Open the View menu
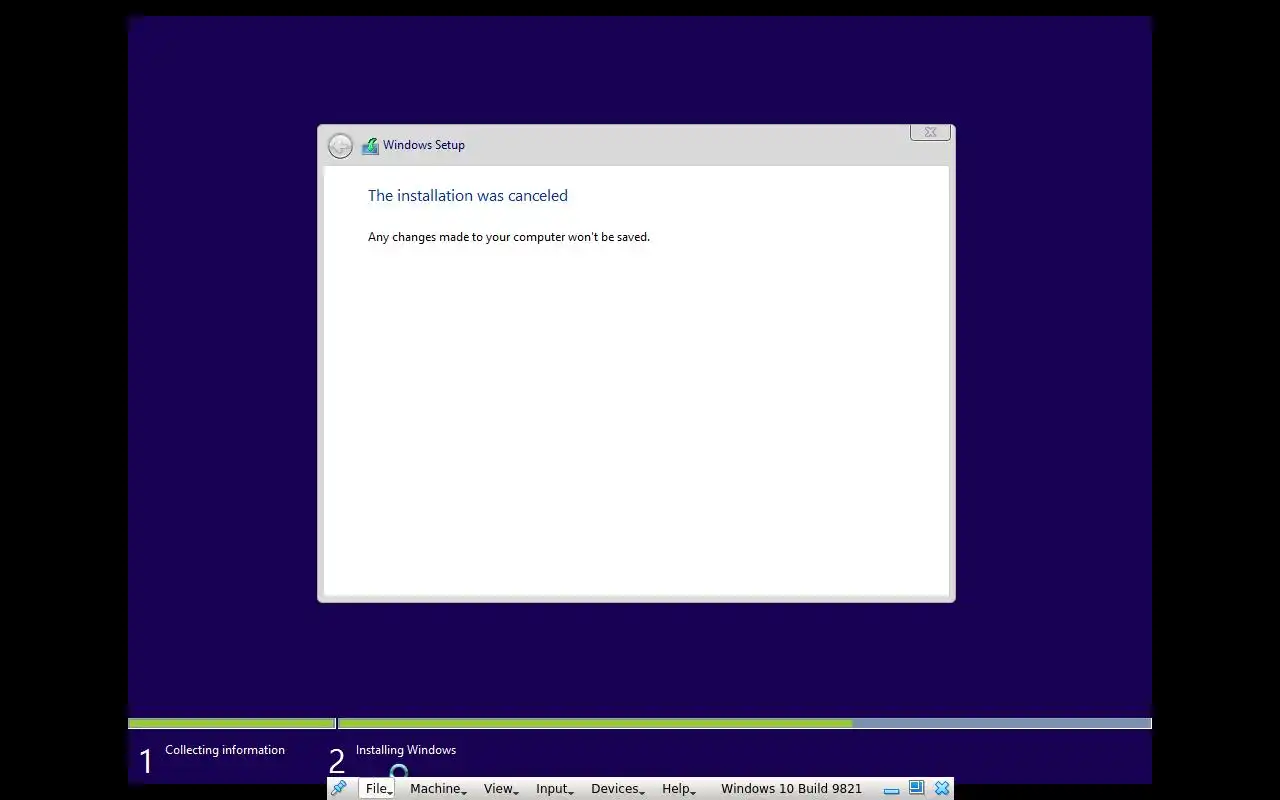The height and width of the screenshot is (800, 1280). (x=500, y=788)
